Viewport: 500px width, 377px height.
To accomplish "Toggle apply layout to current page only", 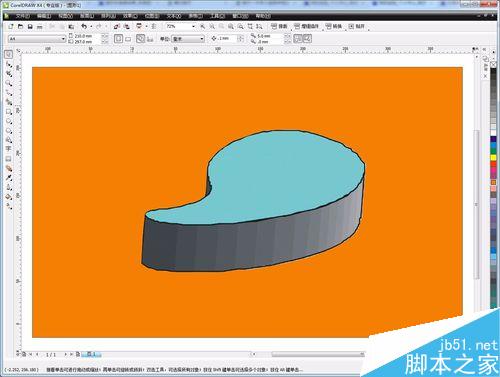I will 150,39.
